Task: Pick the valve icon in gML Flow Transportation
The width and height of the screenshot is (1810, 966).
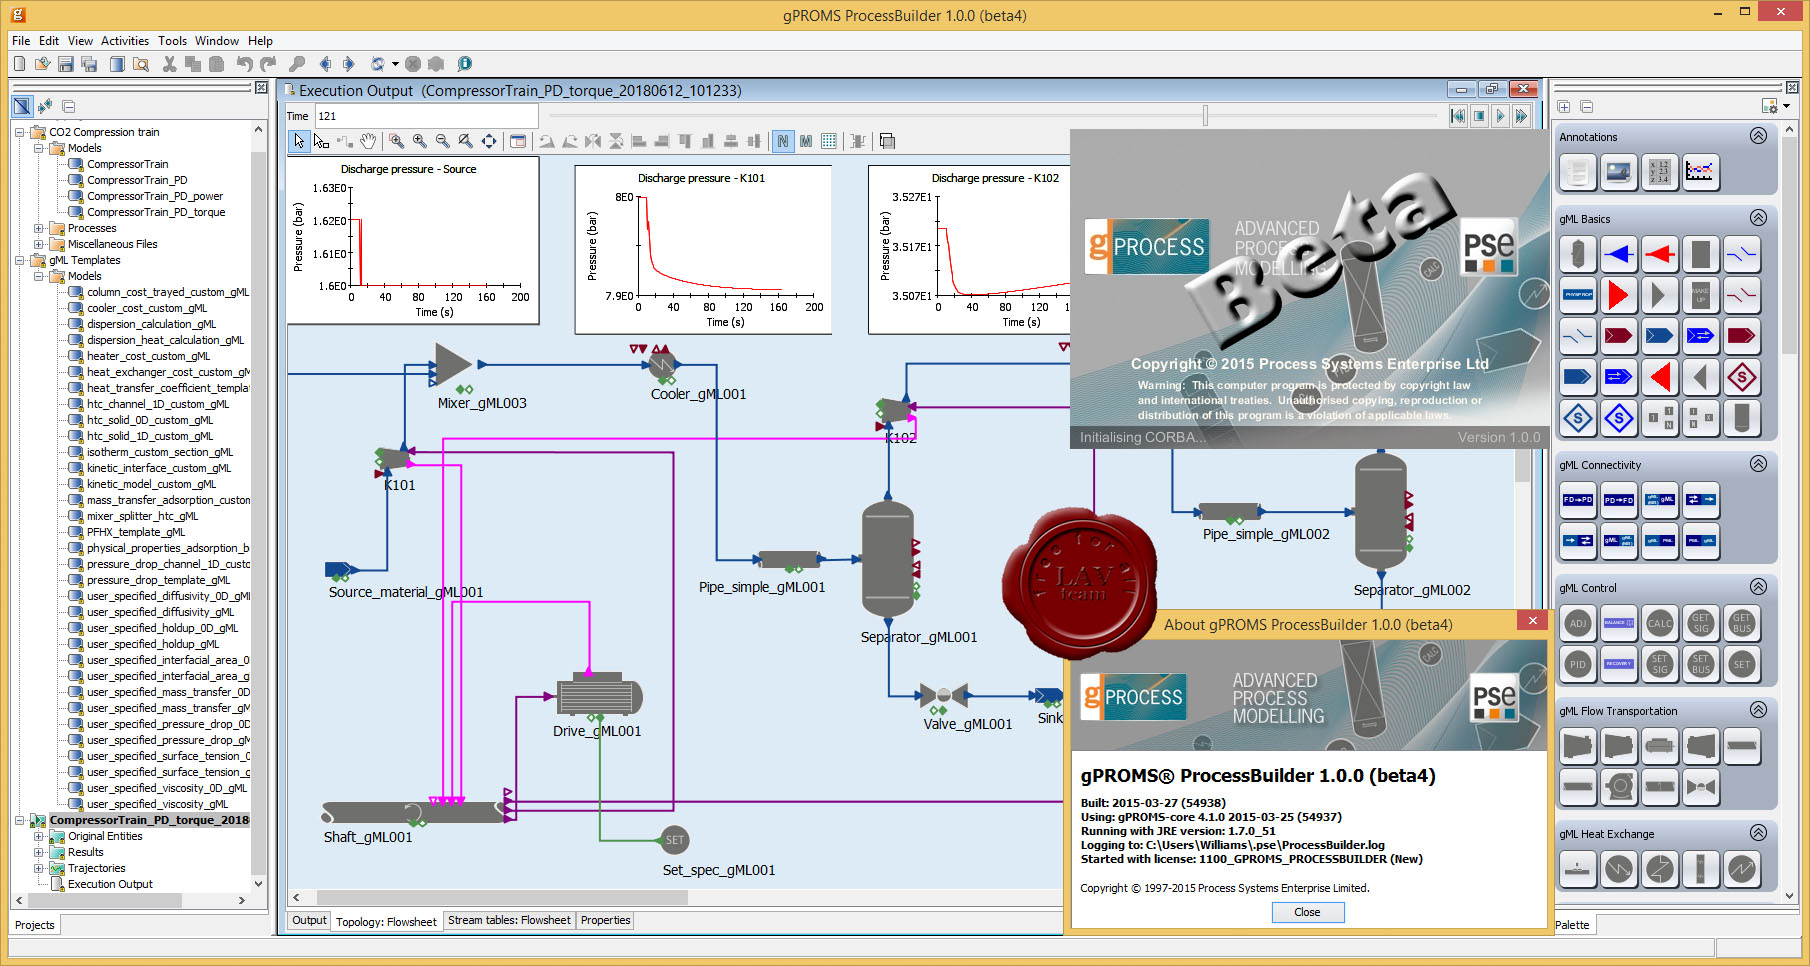Action: (1700, 787)
